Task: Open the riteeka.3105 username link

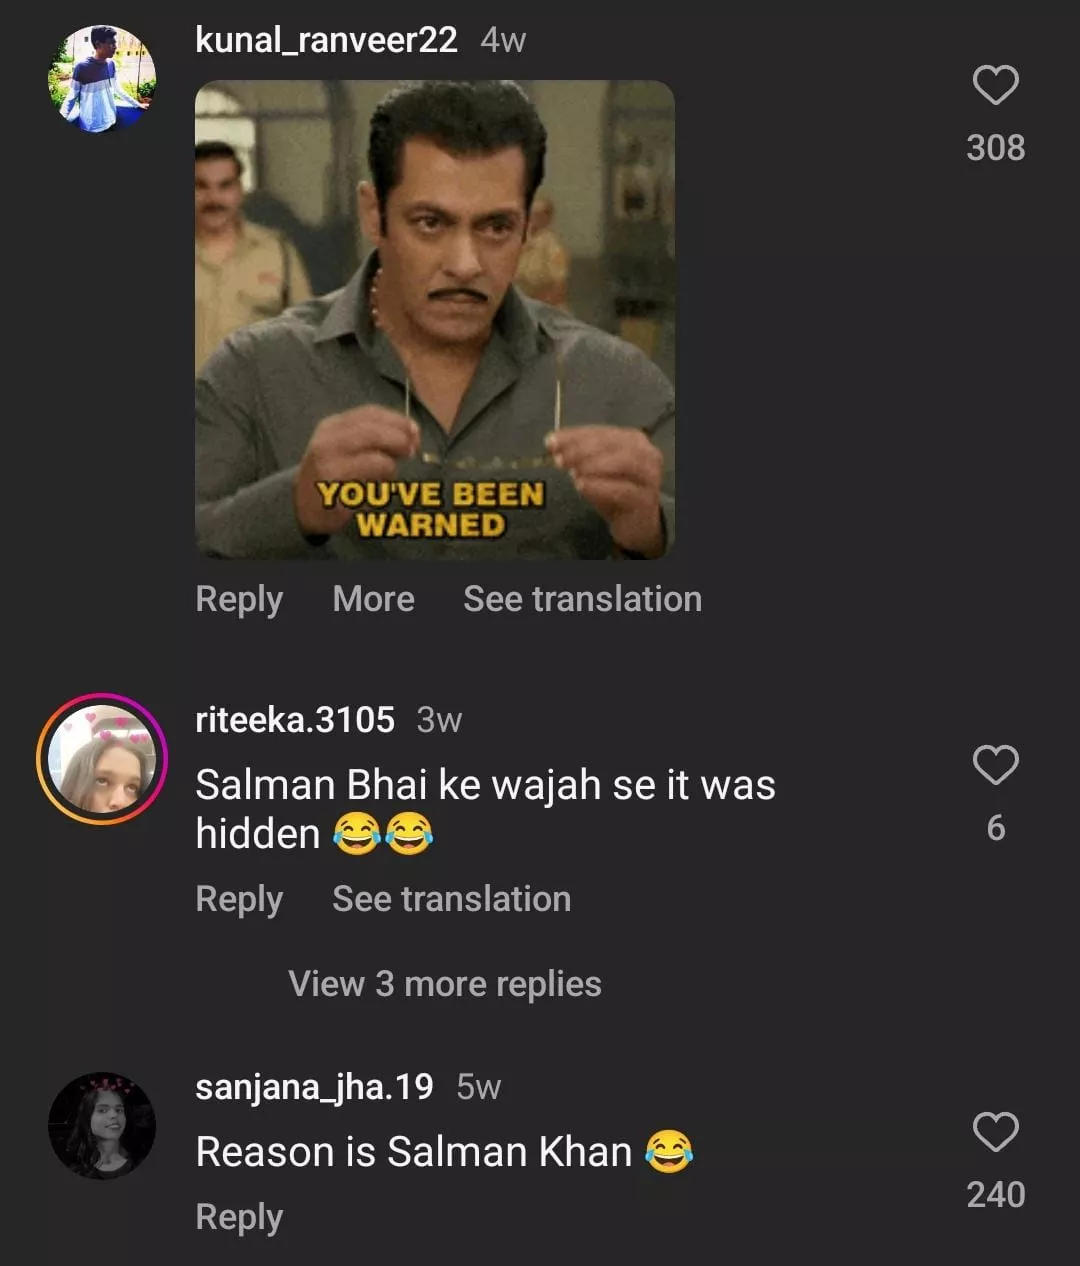Action: point(295,720)
